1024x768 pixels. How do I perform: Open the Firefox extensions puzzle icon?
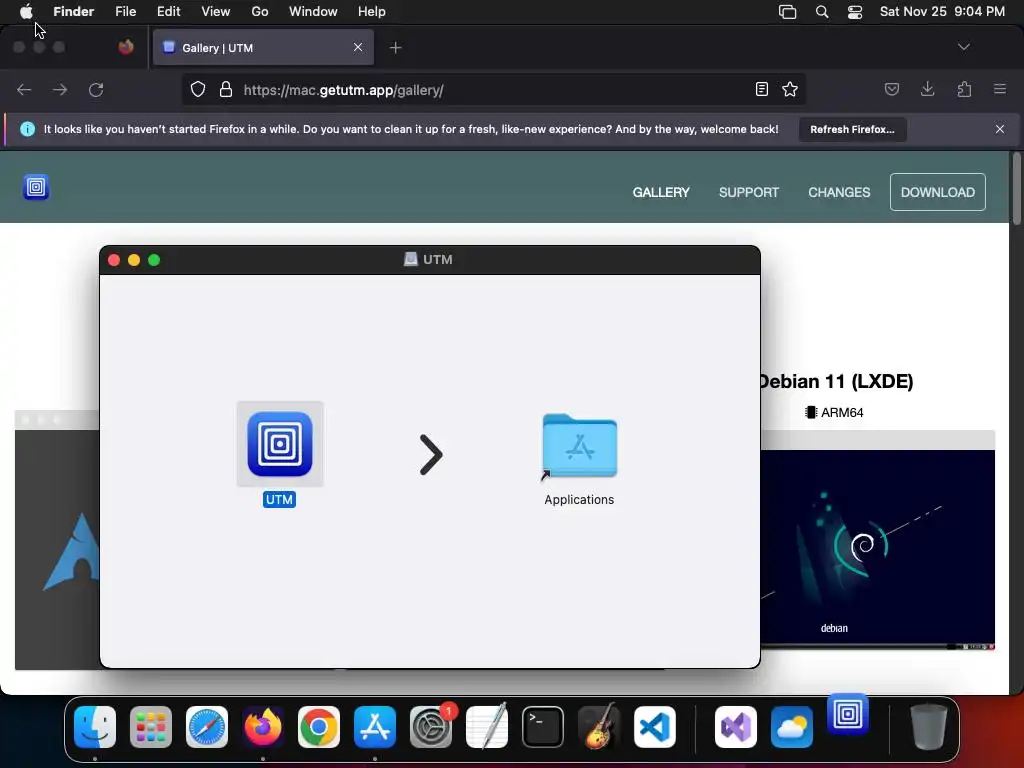coord(964,89)
